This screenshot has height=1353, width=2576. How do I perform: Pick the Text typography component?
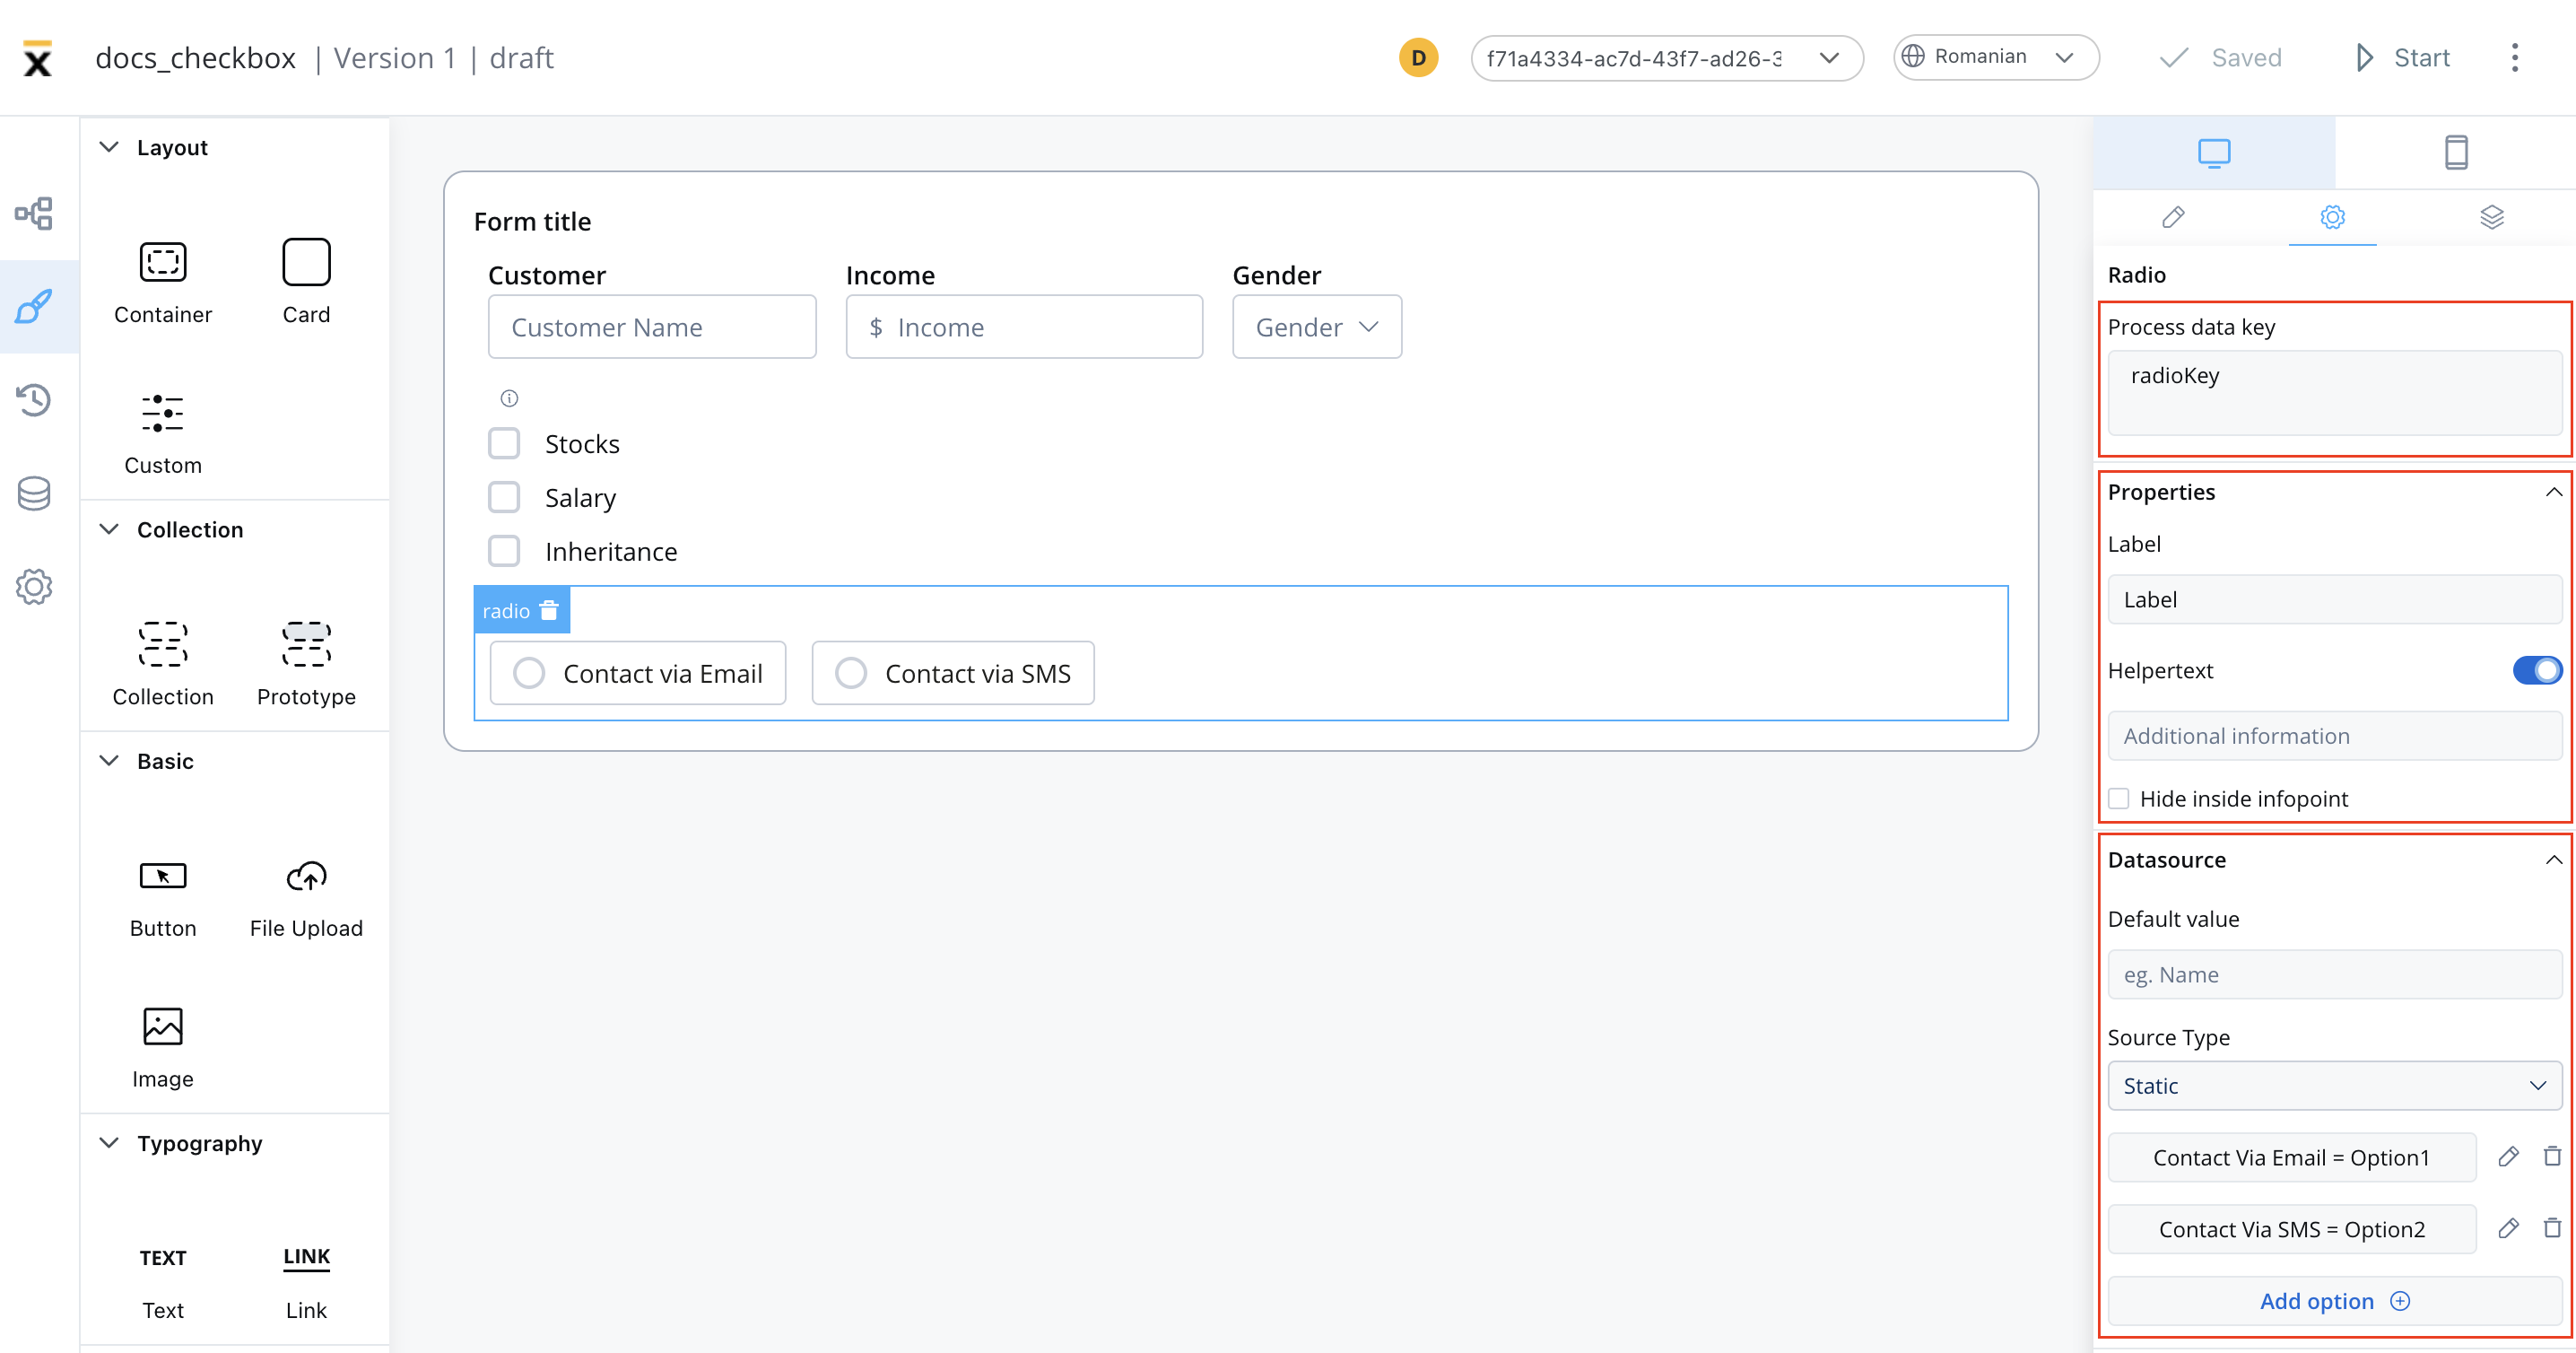point(163,1281)
